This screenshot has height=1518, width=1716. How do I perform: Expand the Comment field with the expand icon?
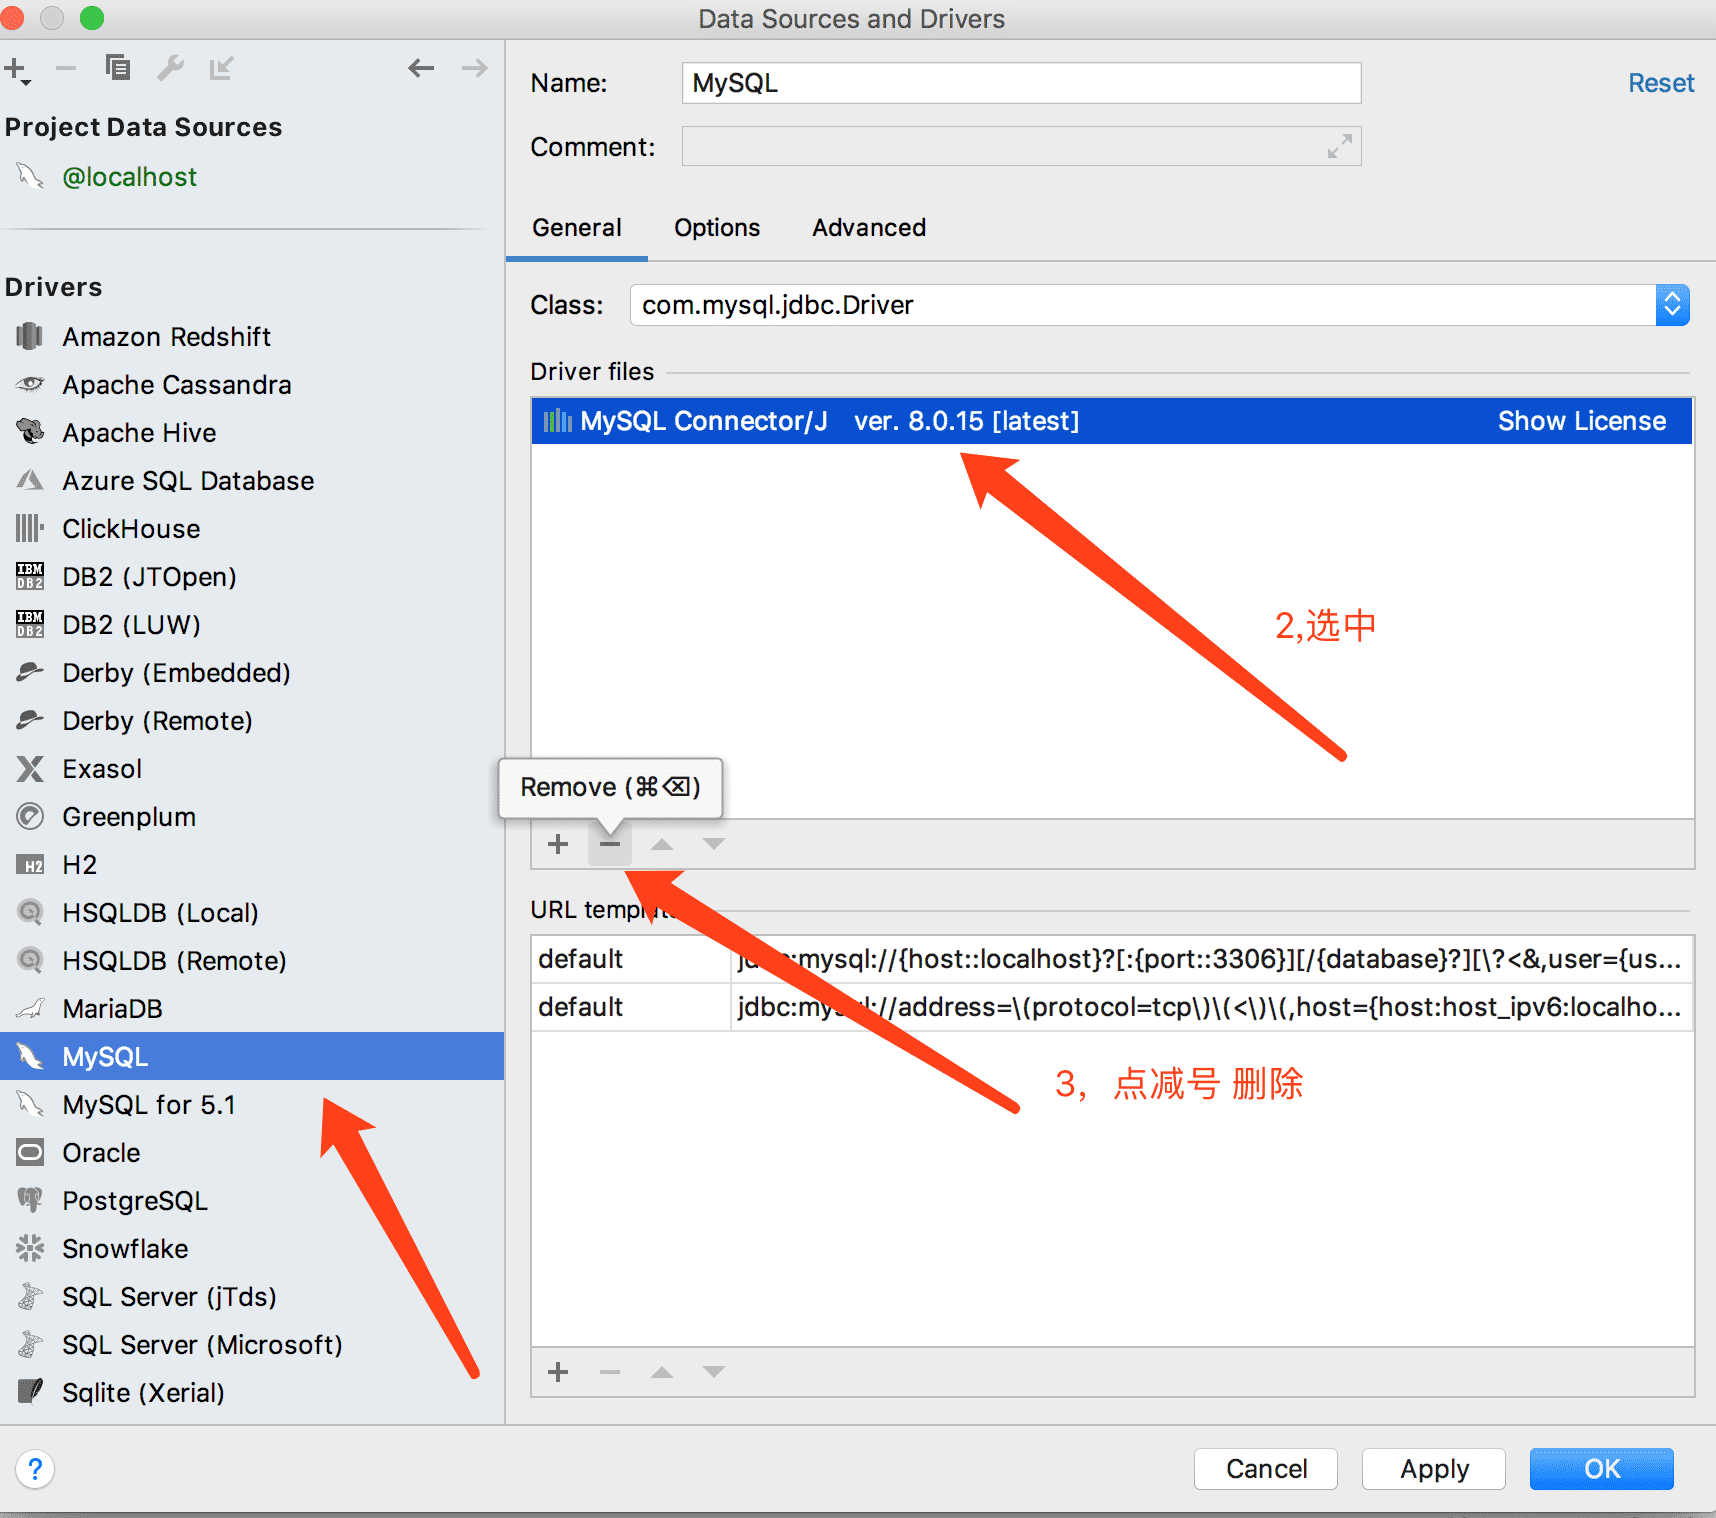(1339, 146)
